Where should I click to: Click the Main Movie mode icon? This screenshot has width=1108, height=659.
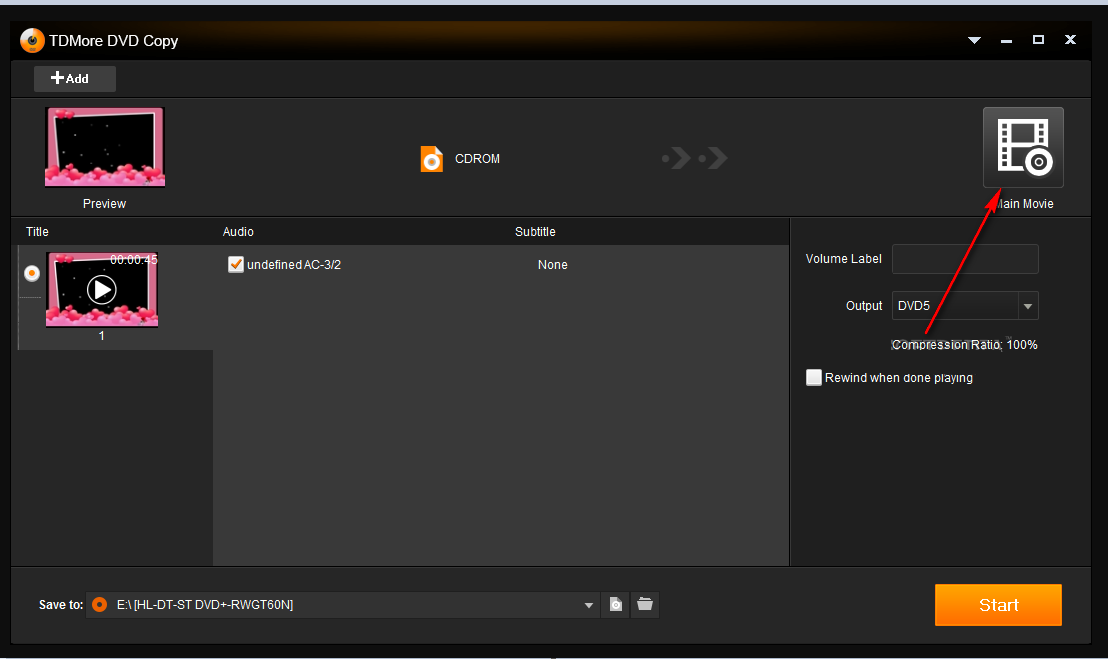coord(1022,148)
